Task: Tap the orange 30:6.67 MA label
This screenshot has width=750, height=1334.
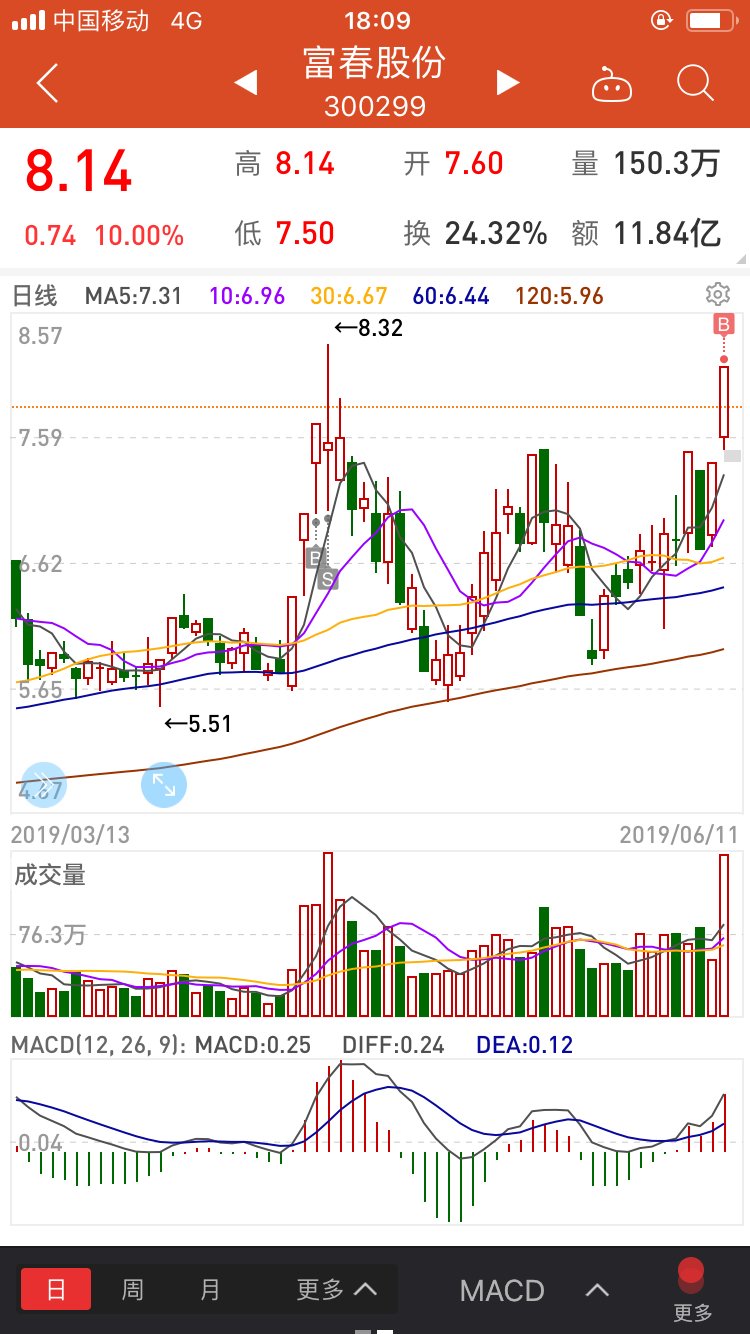Action: click(x=348, y=296)
